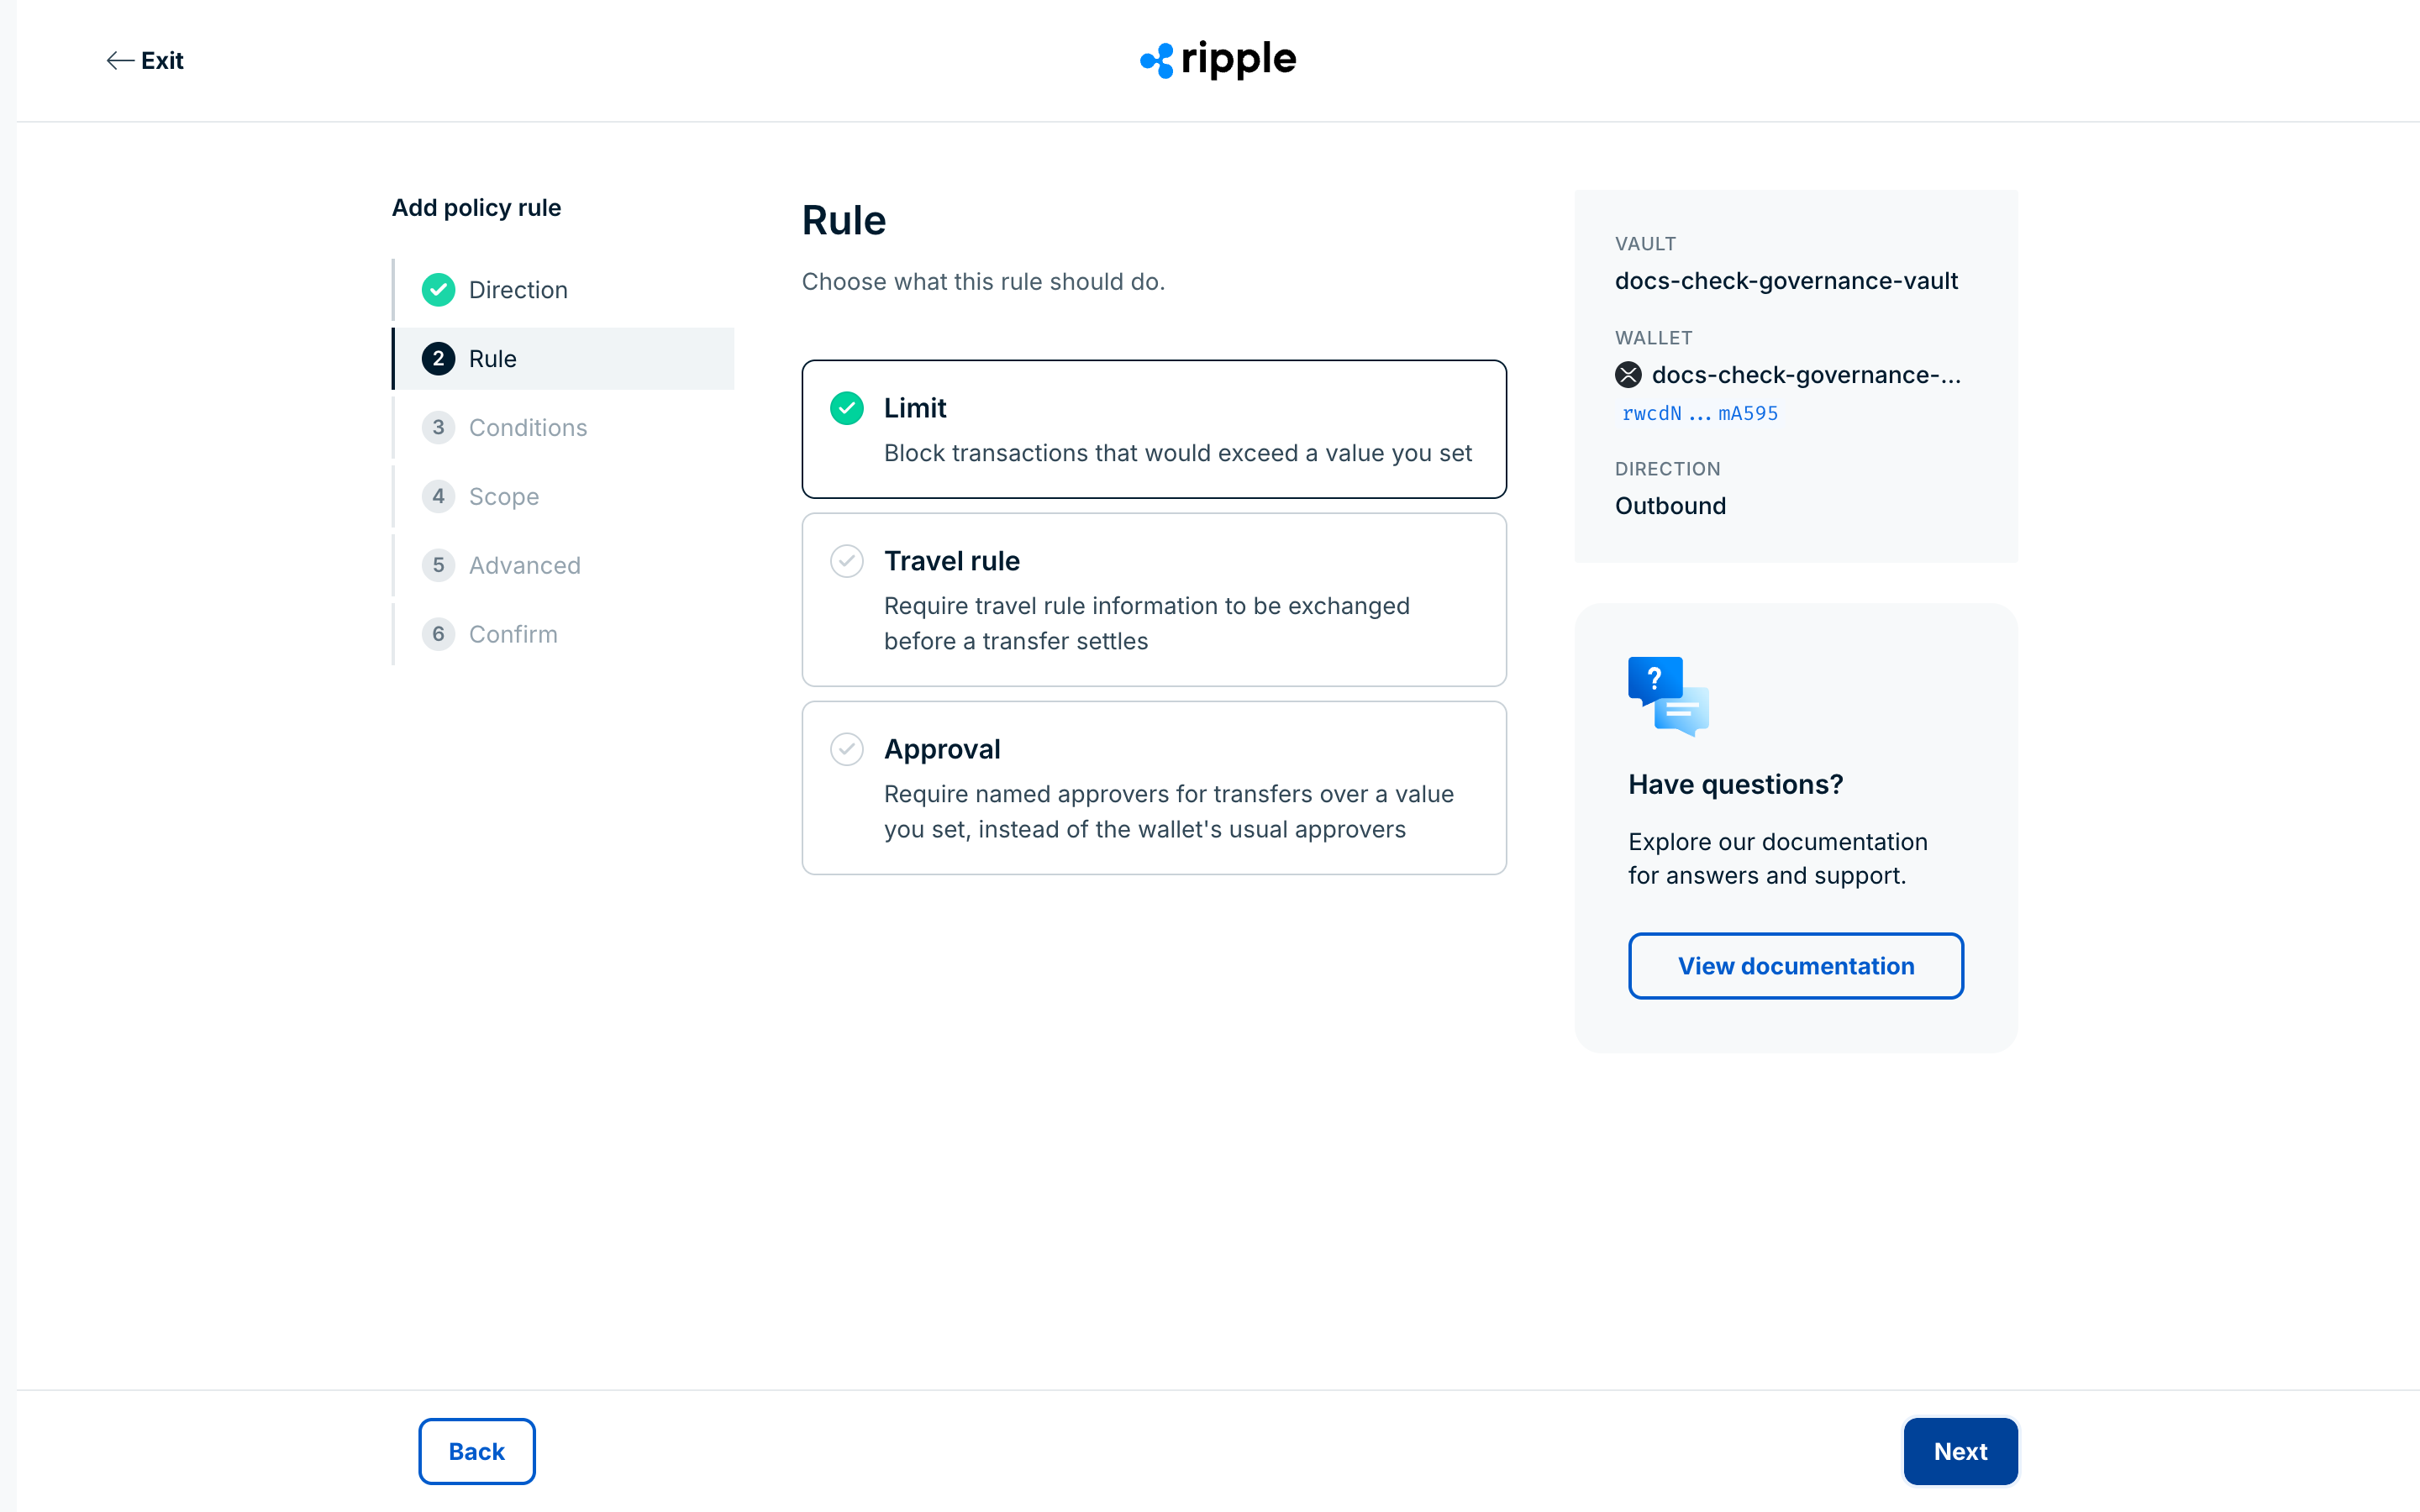Click the step 3 number badge
The width and height of the screenshot is (2420, 1512).
pos(438,428)
